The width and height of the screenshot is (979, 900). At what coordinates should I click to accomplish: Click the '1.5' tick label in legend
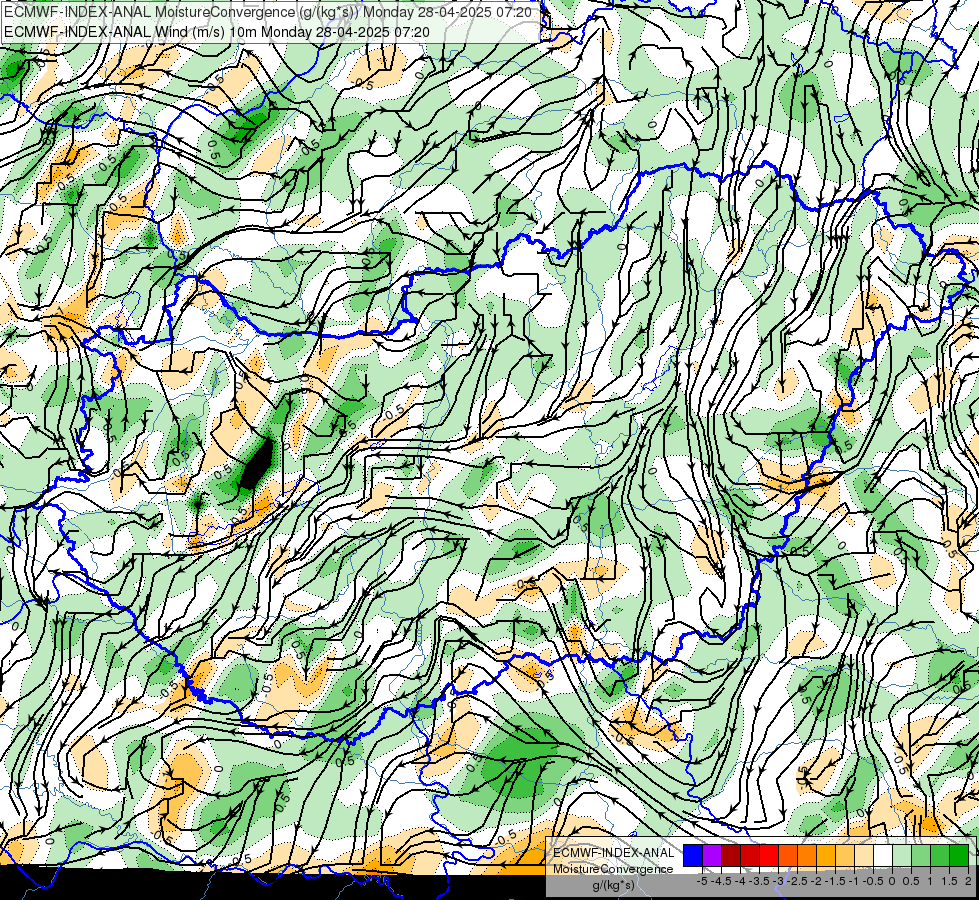(948, 881)
